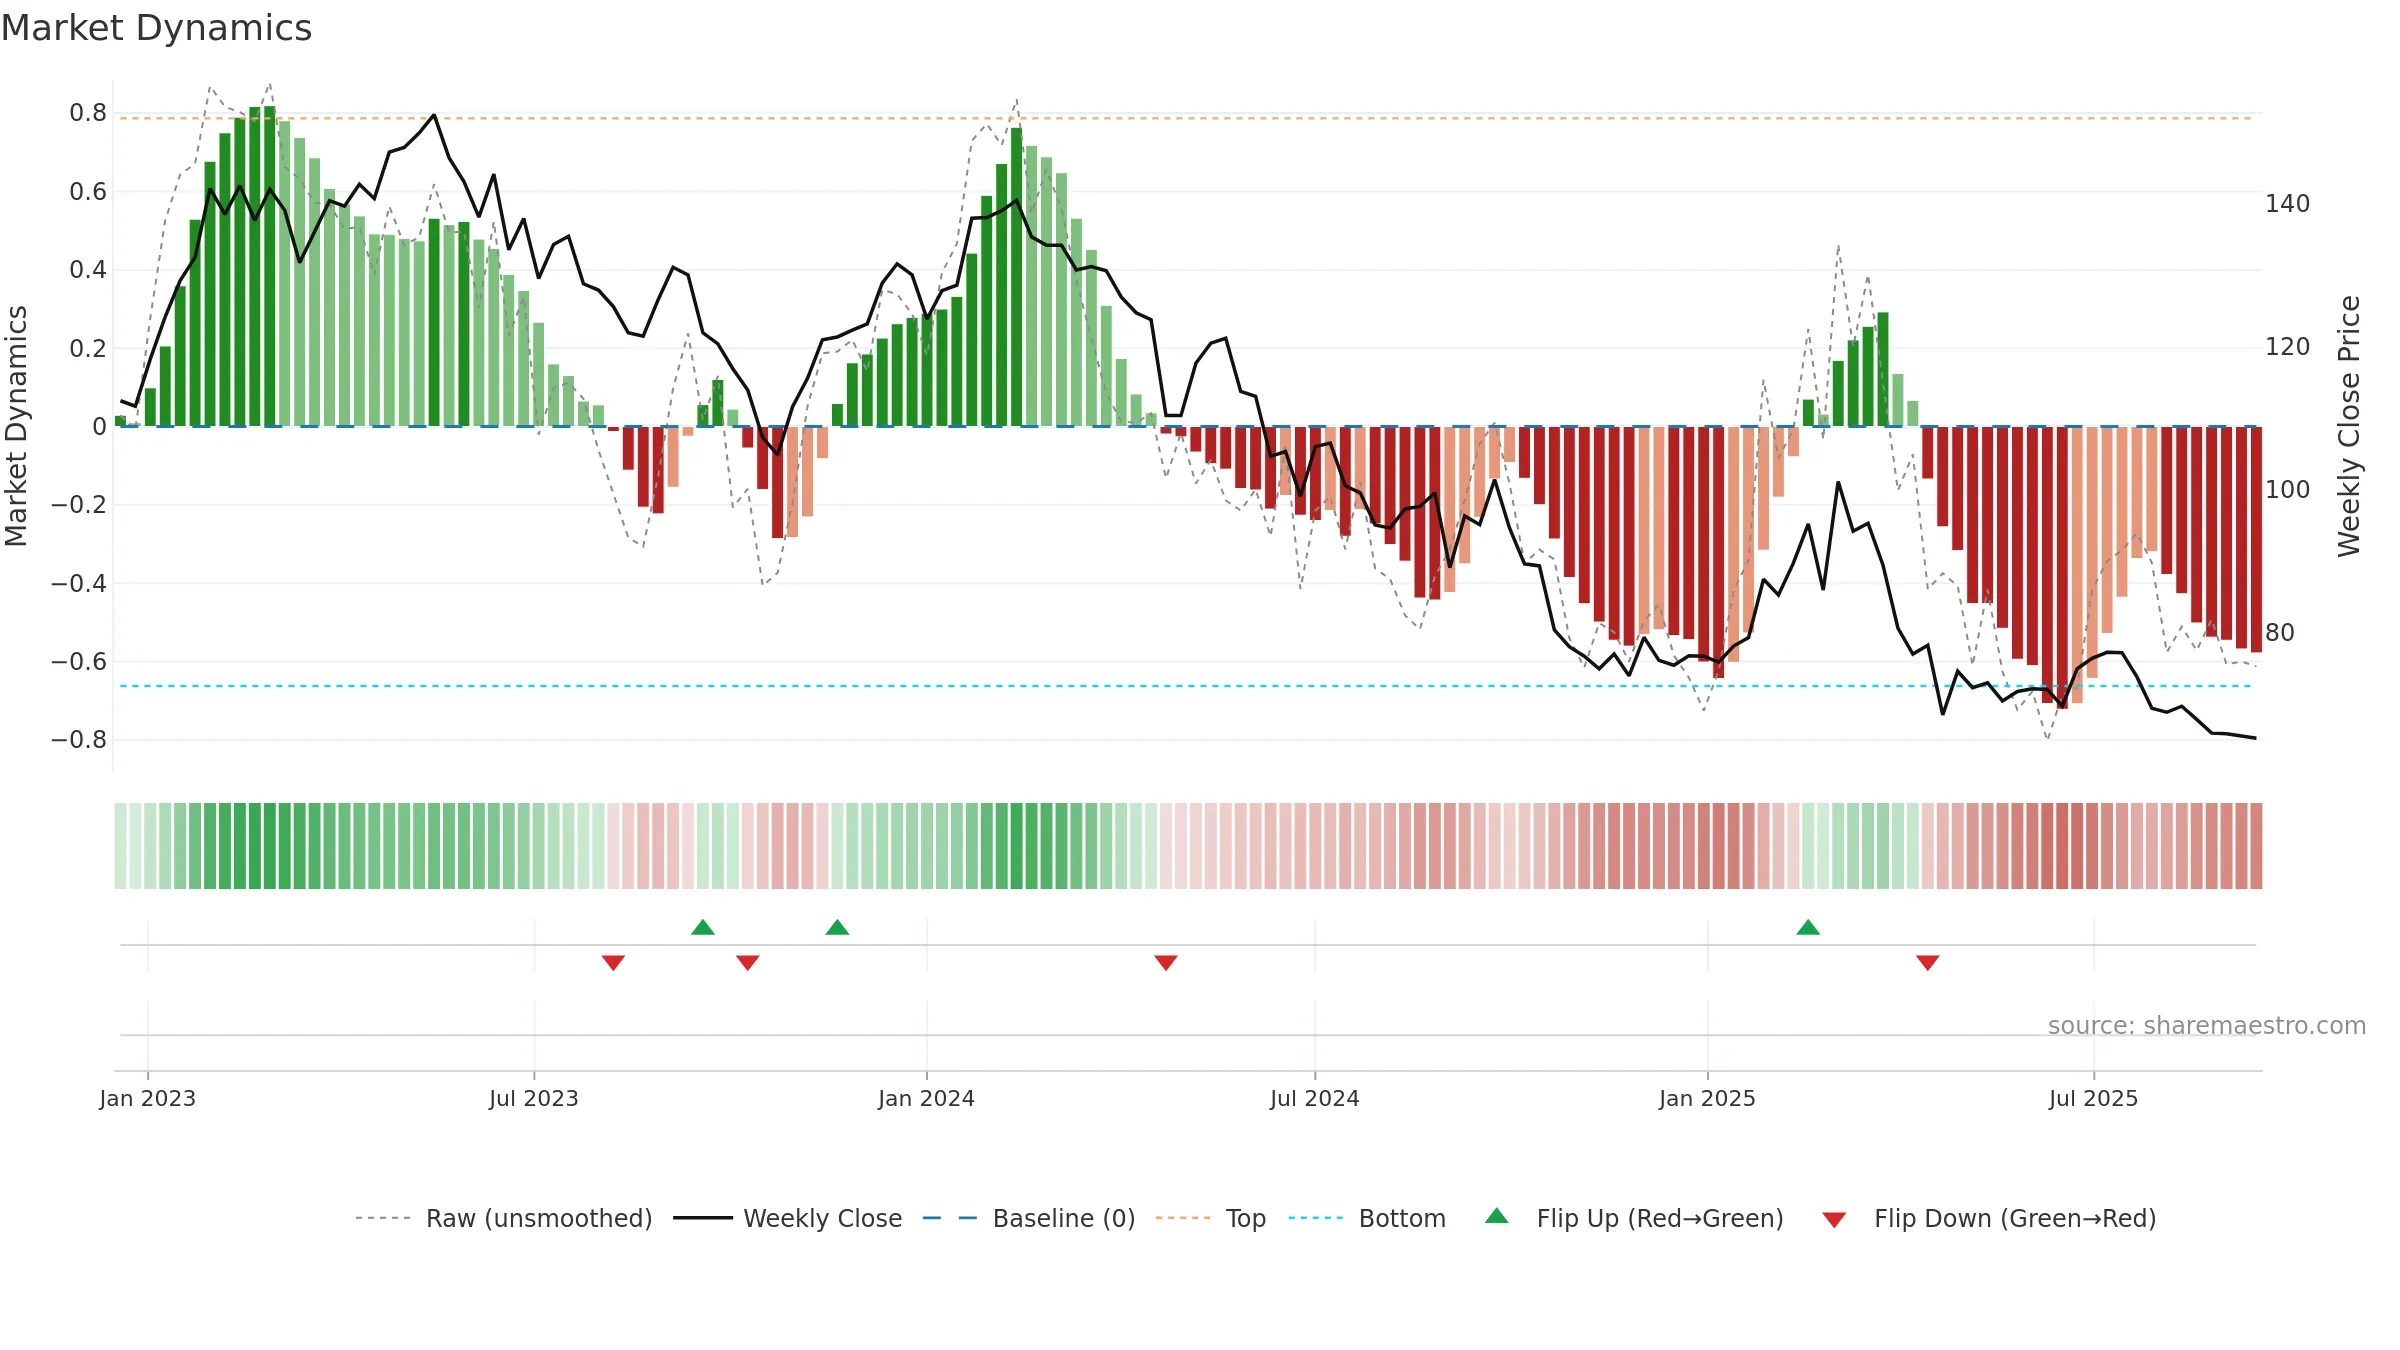The width and height of the screenshot is (2400, 1350).
Task: Click the Market Dynamics chart title
Action: [x=156, y=28]
